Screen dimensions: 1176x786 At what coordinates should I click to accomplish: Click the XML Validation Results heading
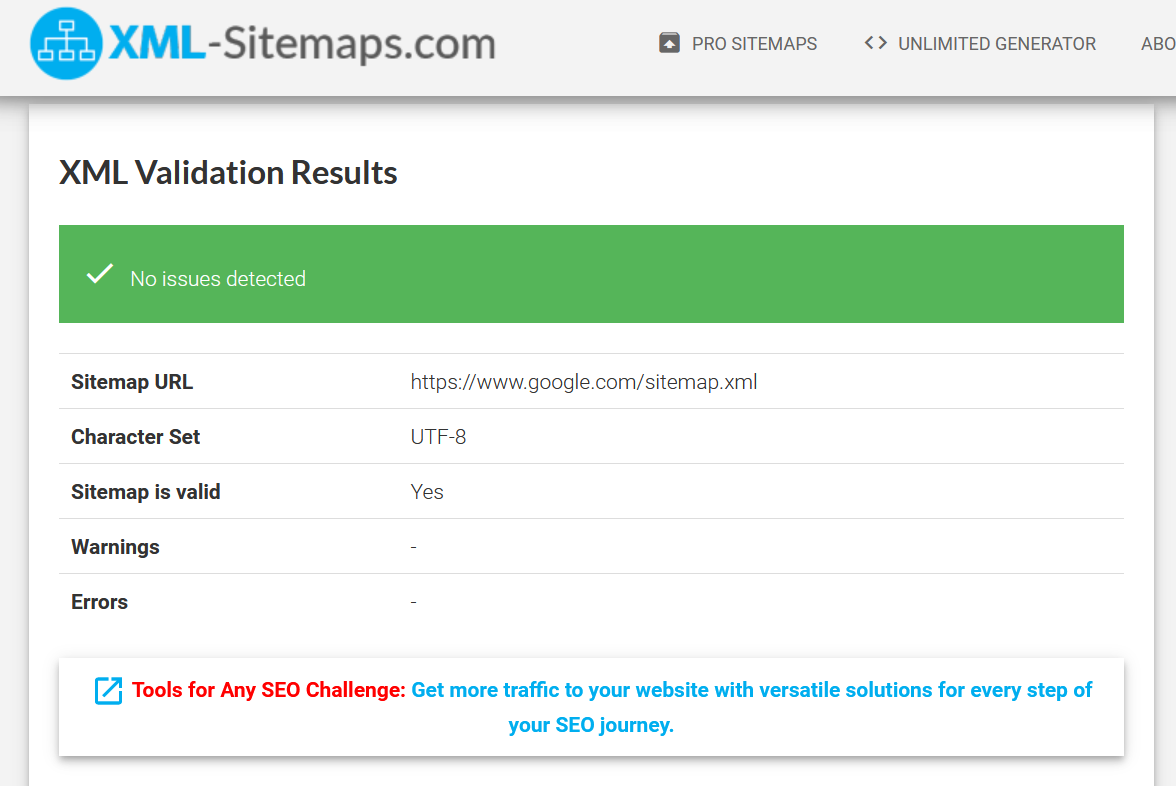pos(228,173)
